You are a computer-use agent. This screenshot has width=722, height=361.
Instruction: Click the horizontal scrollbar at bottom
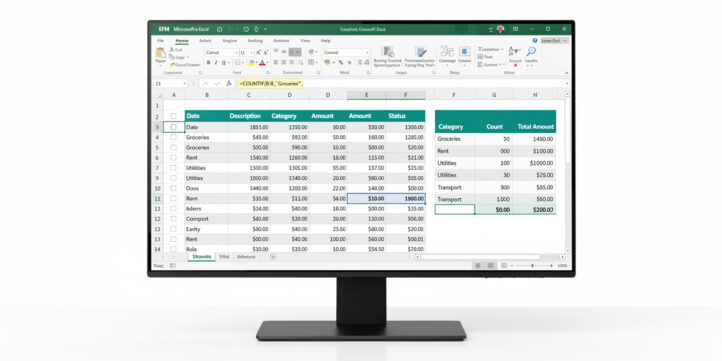490,257
